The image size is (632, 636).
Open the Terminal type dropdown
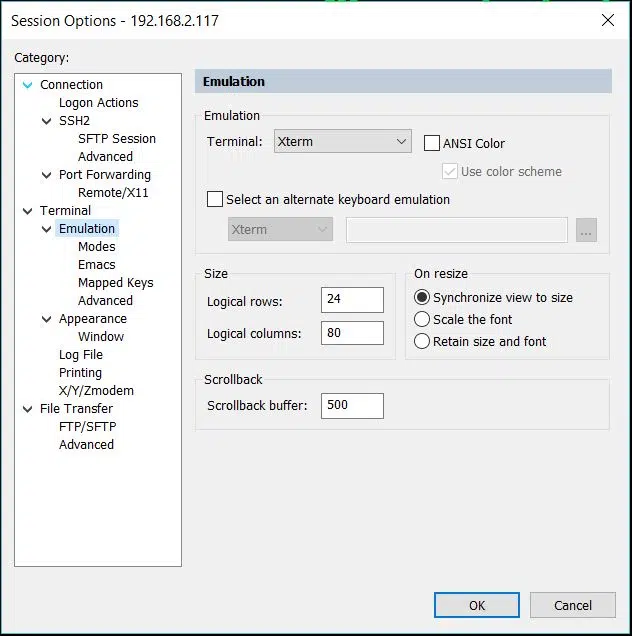pyautogui.click(x=343, y=141)
